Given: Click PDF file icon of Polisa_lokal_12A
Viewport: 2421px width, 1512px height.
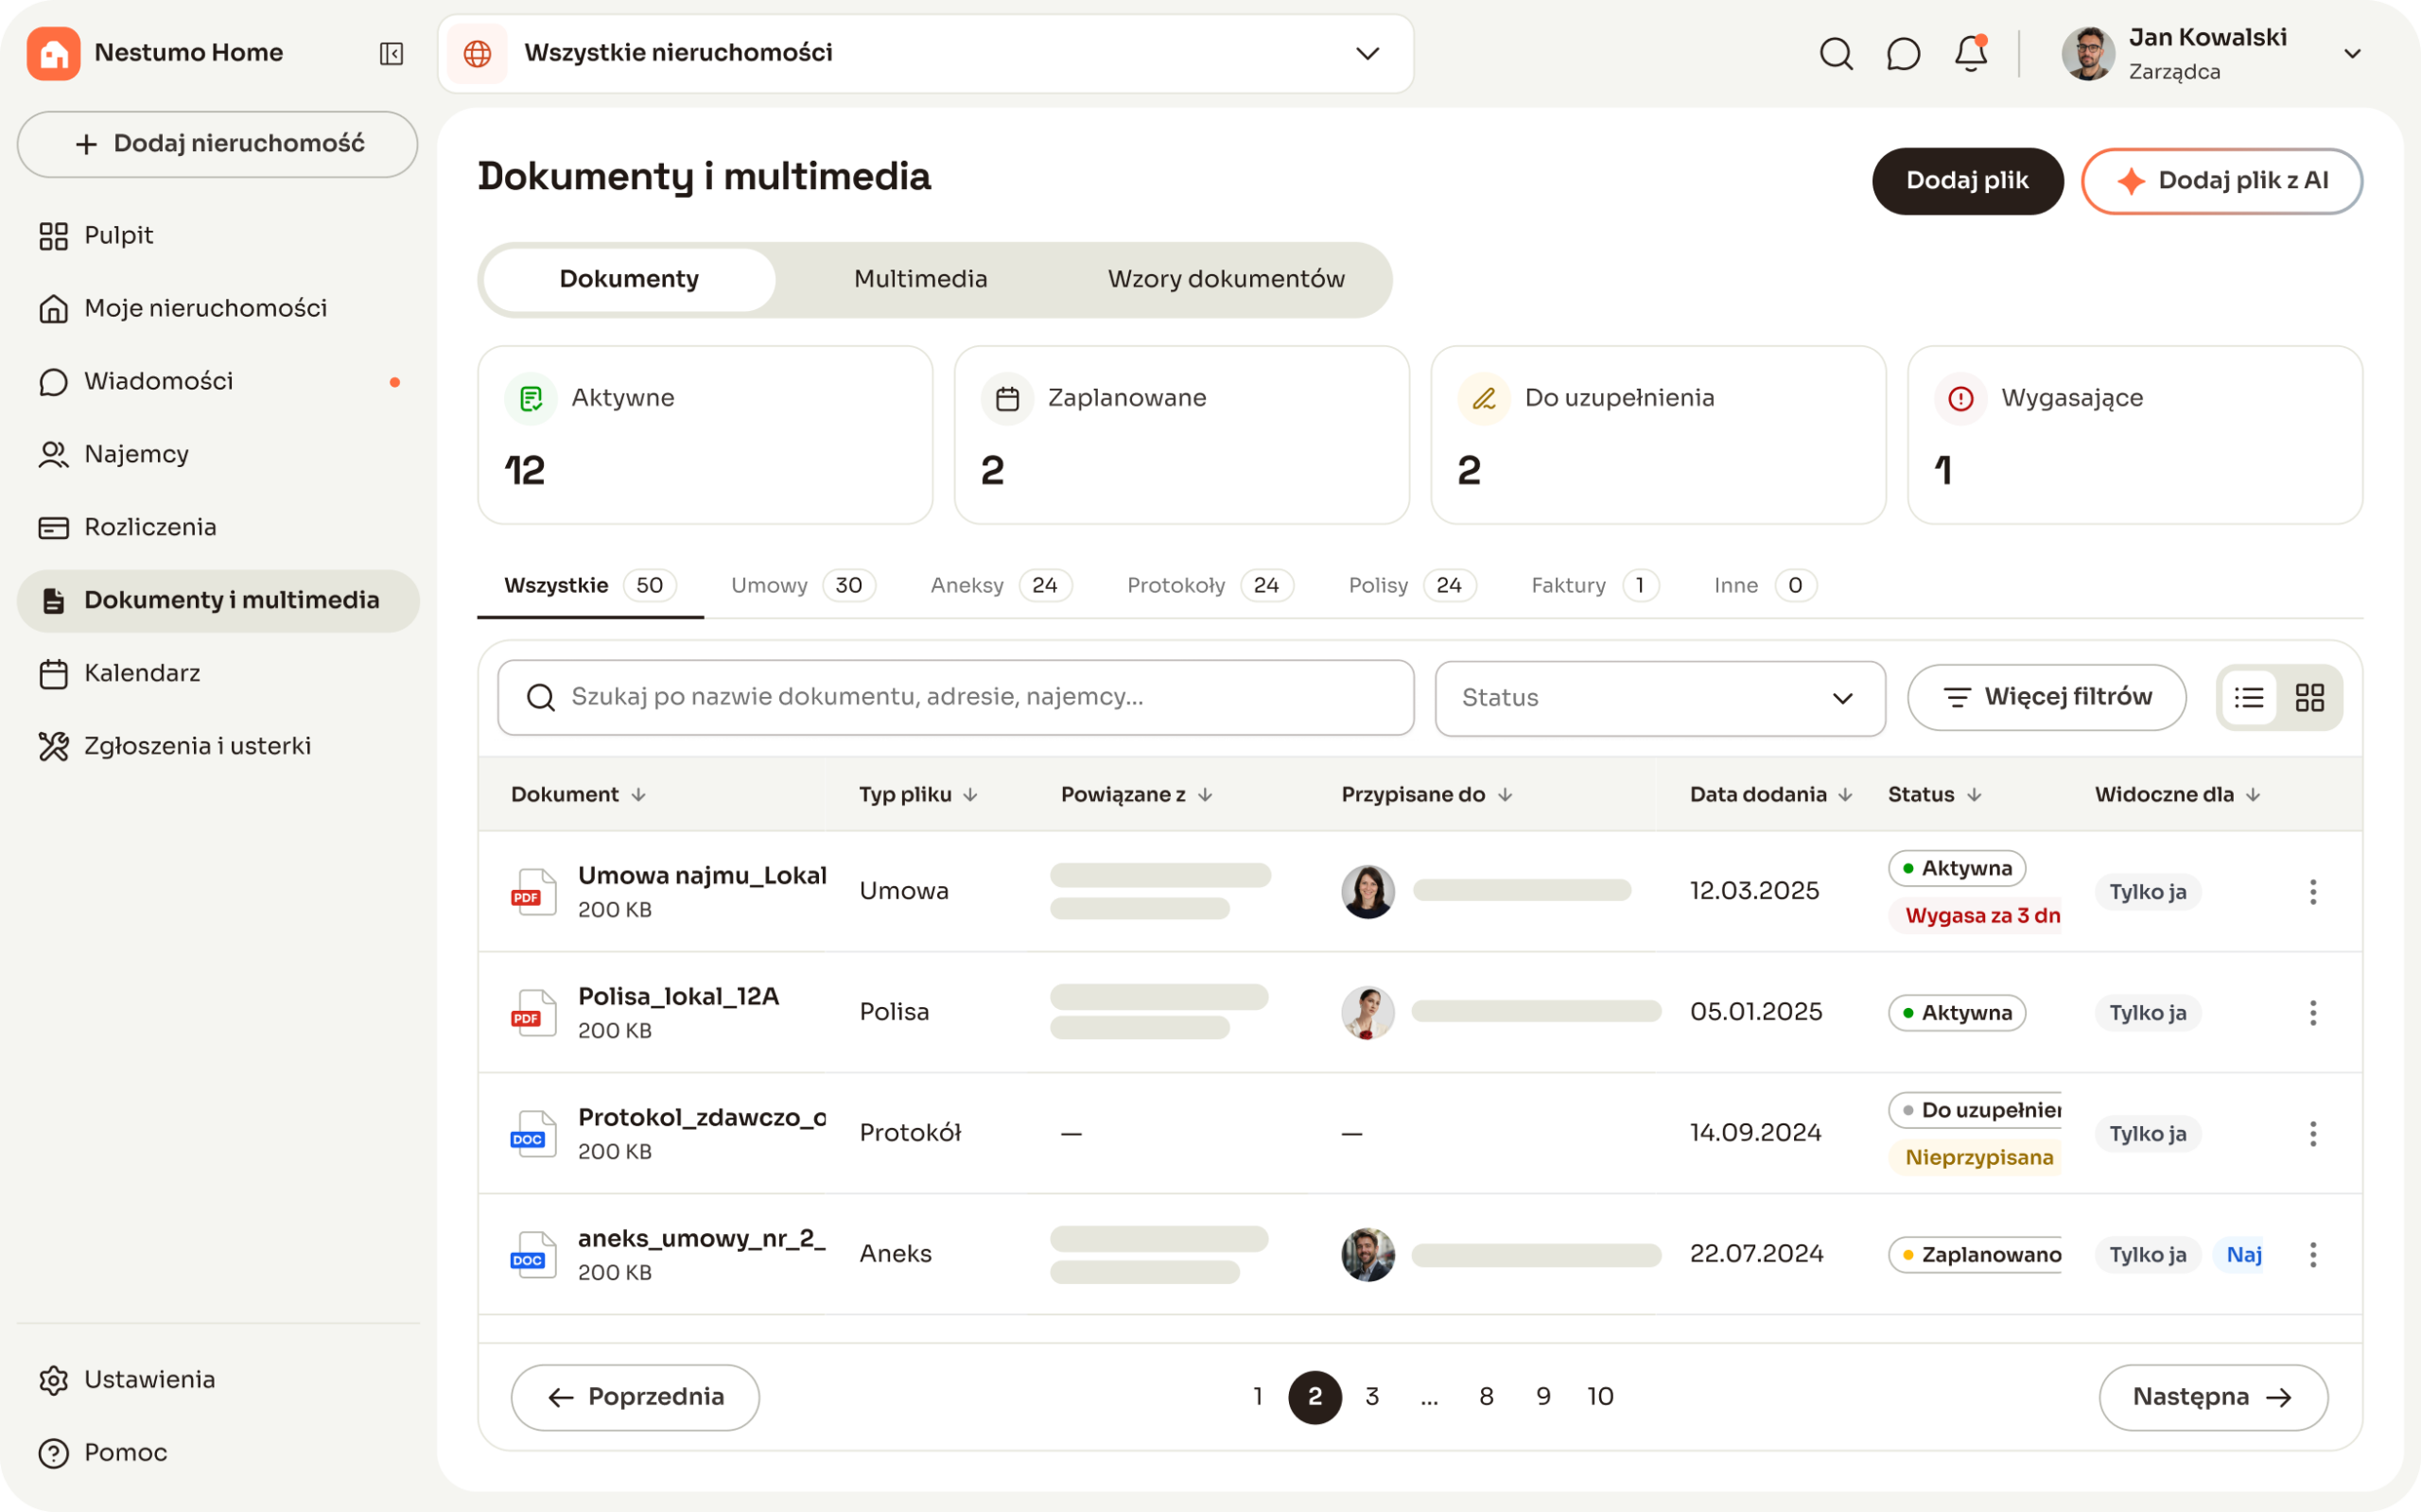Looking at the screenshot, I should (533, 1013).
